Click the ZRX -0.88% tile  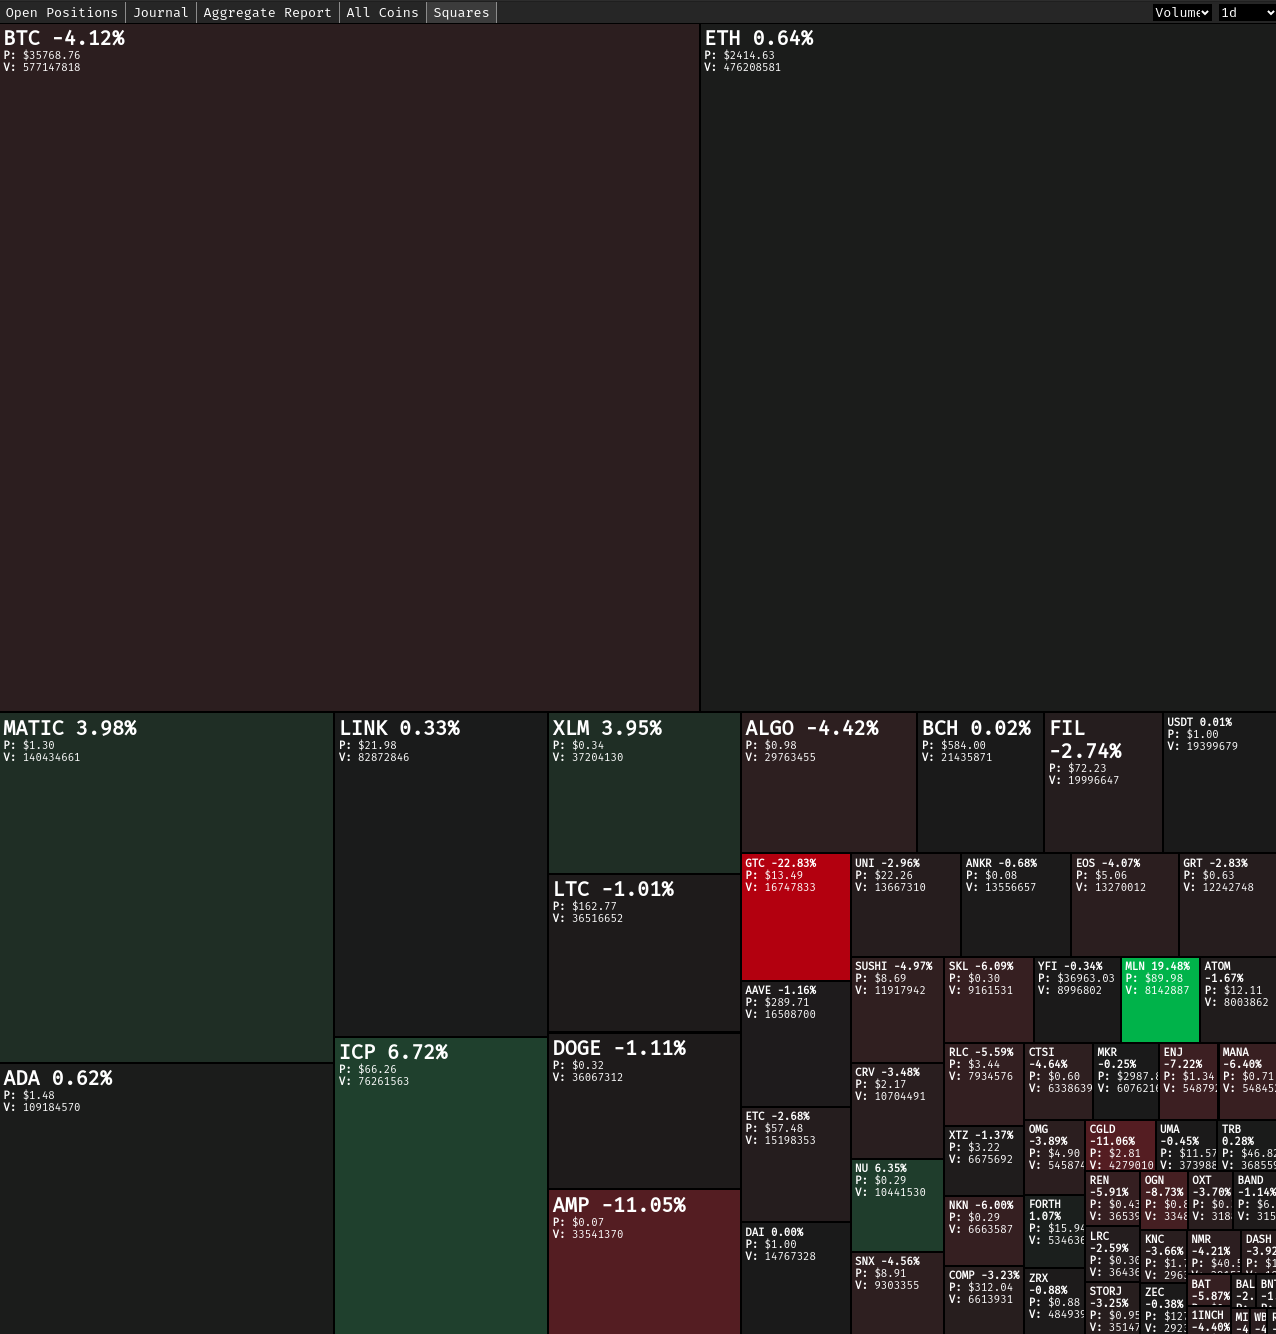[x=1055, y=1301]
